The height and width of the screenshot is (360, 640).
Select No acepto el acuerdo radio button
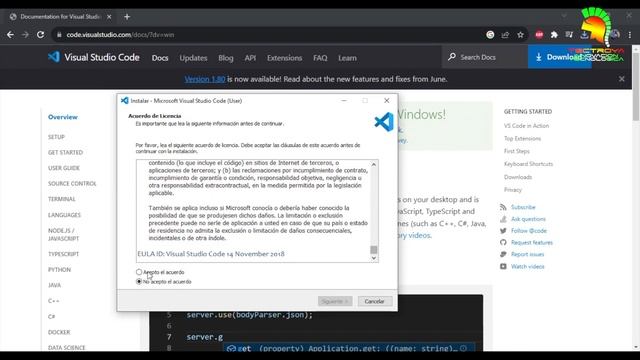pyautogui.click(x=139, y=281)
